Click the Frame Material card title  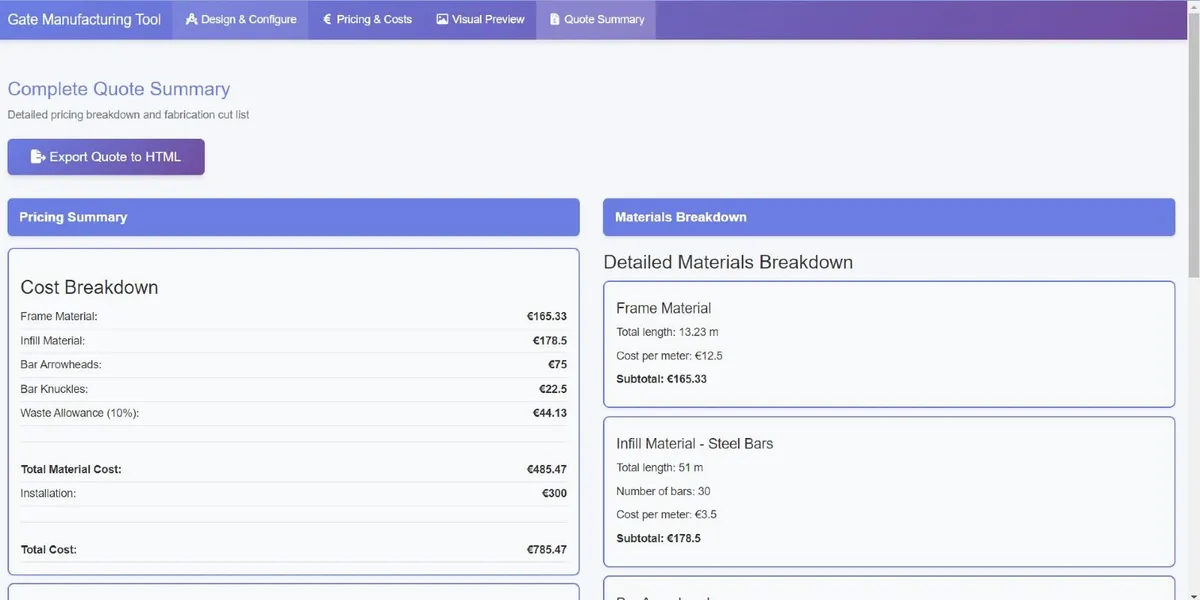pyautogui.click(x=664, y=308)
